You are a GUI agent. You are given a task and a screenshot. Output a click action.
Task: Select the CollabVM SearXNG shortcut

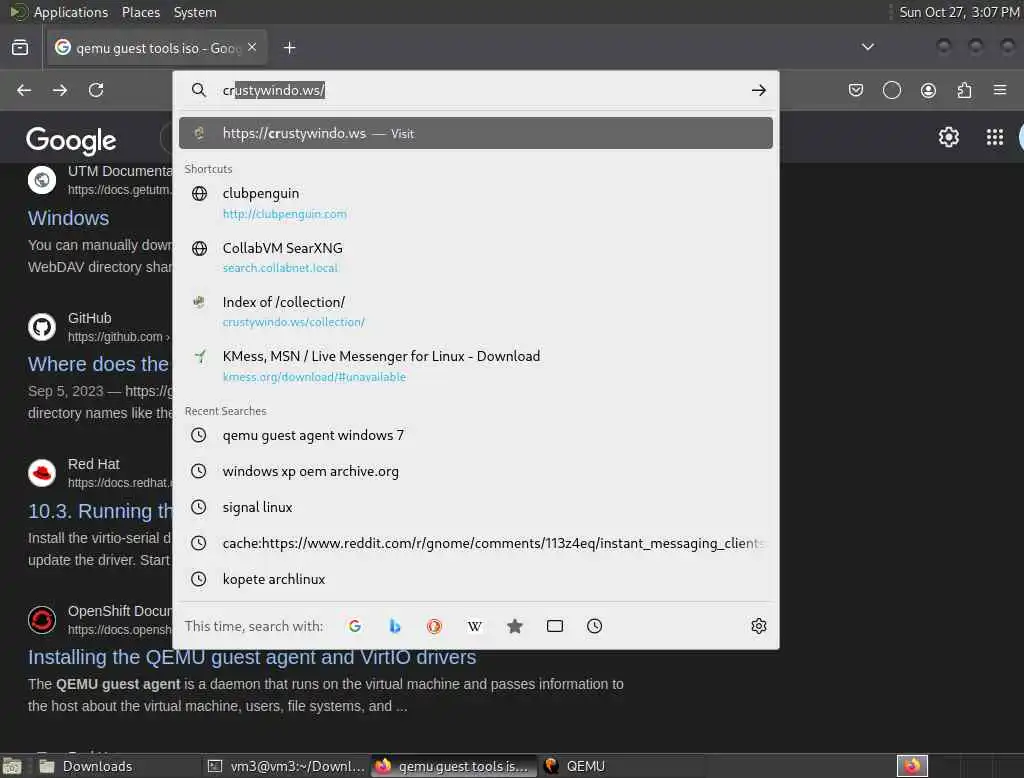pyautogui.click(x=475, y=257)
